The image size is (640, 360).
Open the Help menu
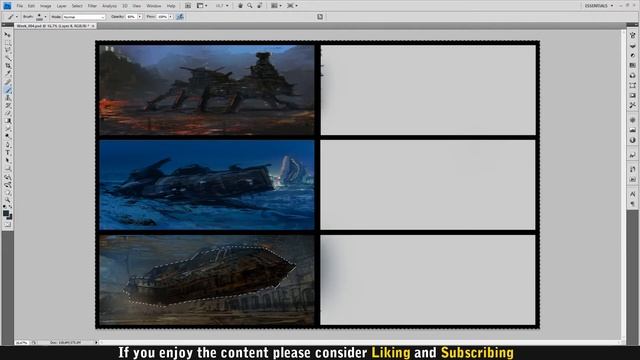171,6
